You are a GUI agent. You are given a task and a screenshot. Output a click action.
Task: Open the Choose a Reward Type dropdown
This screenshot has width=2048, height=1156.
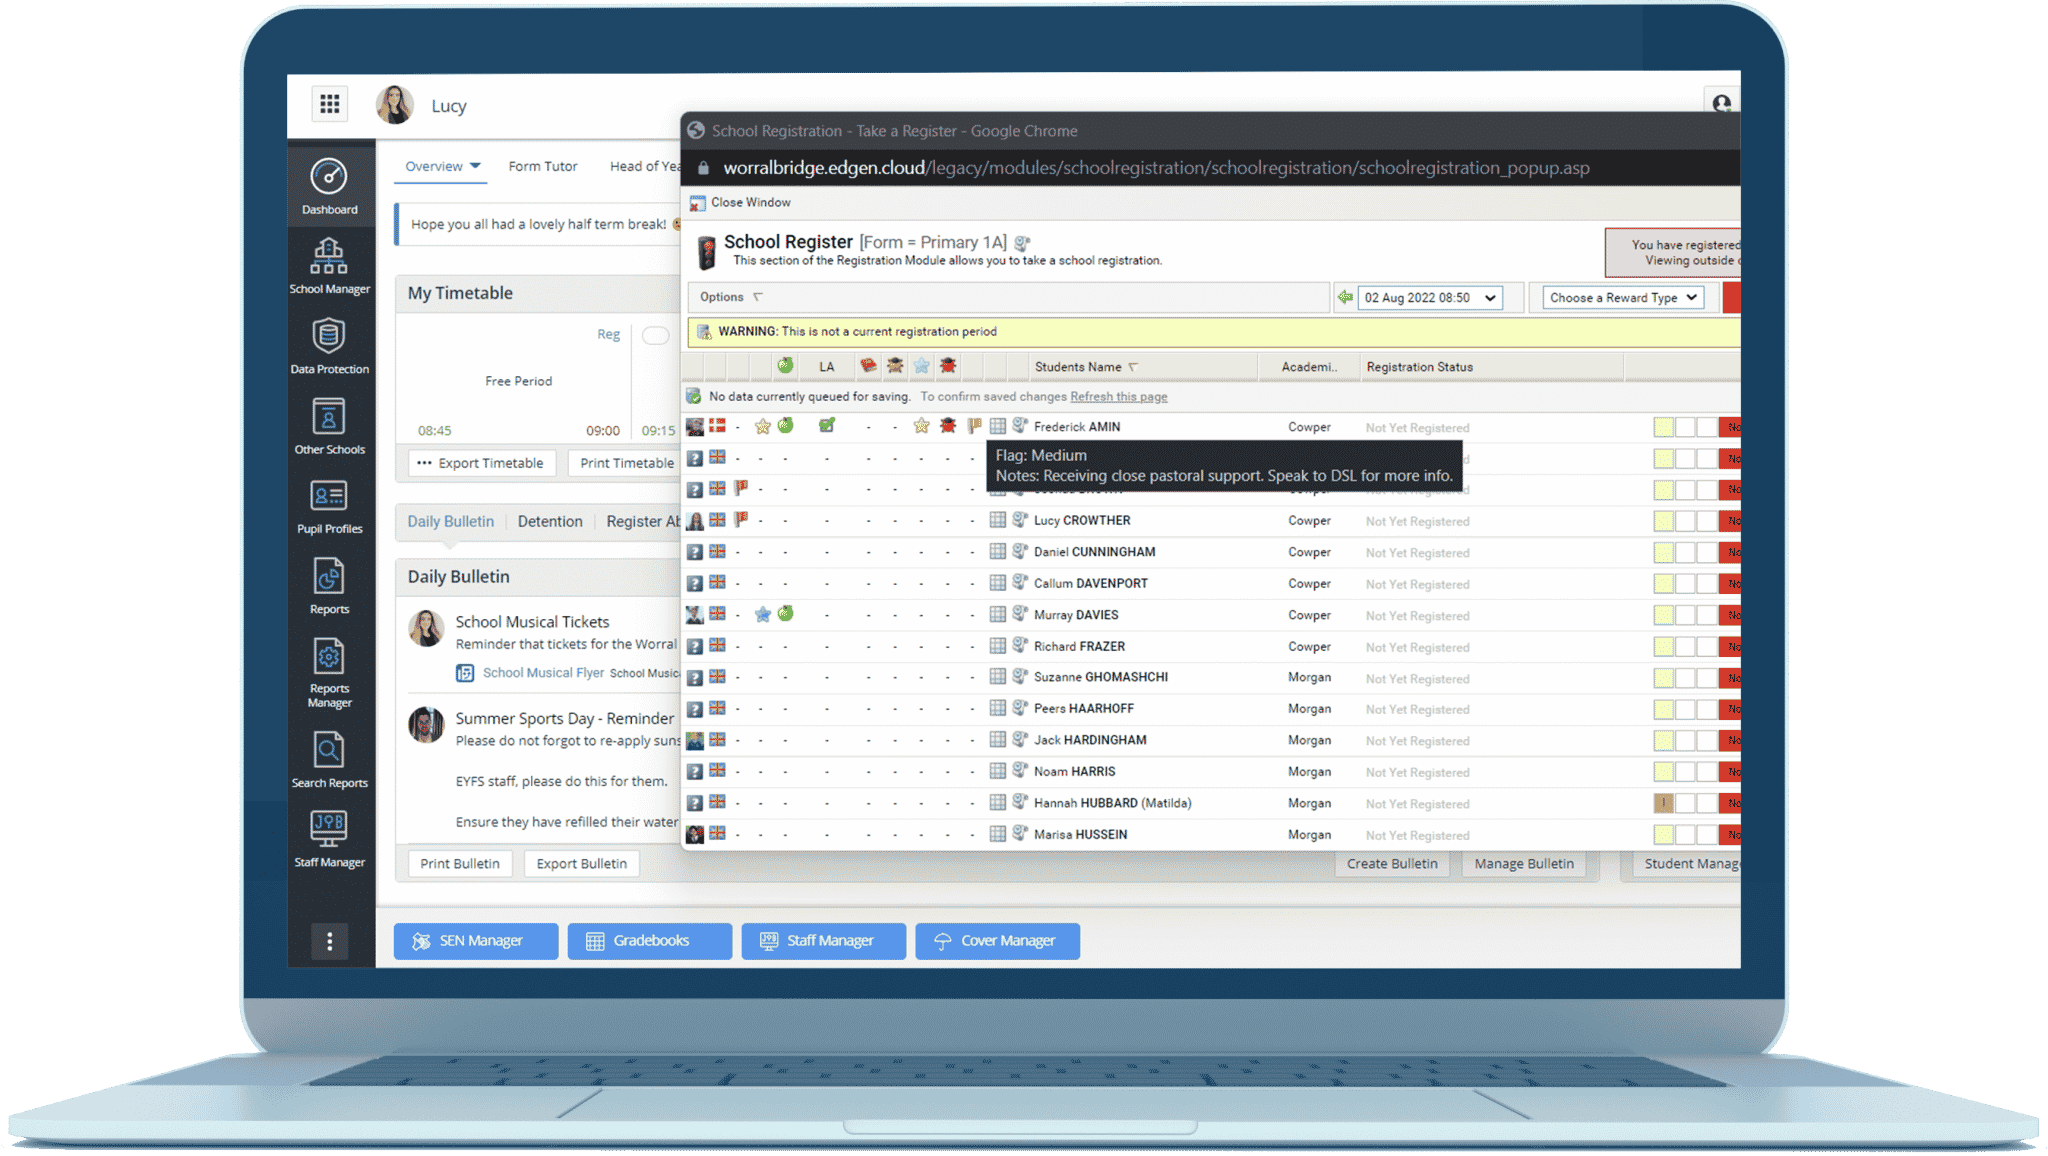pyautogui.click(x=1623, y=298)
